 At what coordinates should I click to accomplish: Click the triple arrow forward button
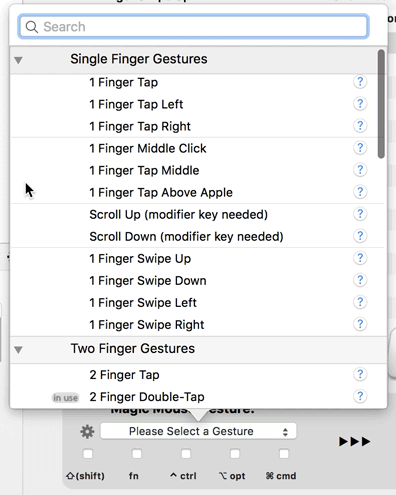(355, 441)
